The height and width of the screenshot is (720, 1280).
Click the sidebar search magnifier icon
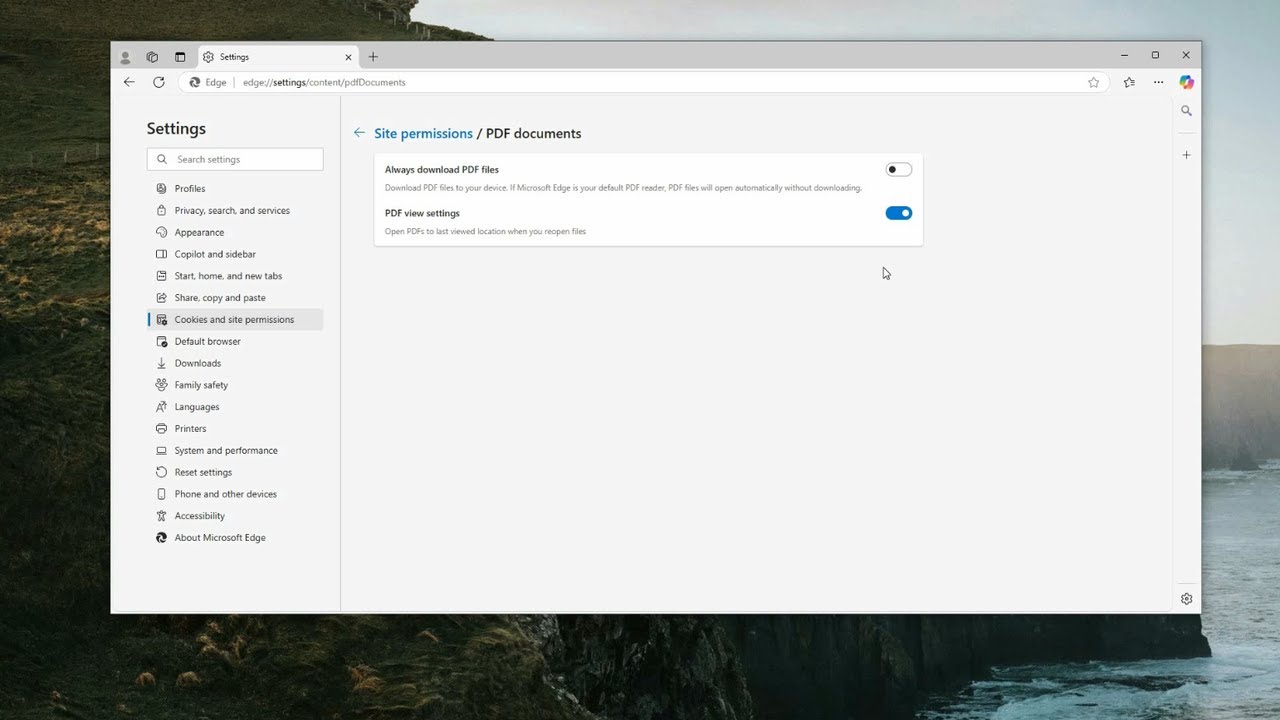[1186, 111]
